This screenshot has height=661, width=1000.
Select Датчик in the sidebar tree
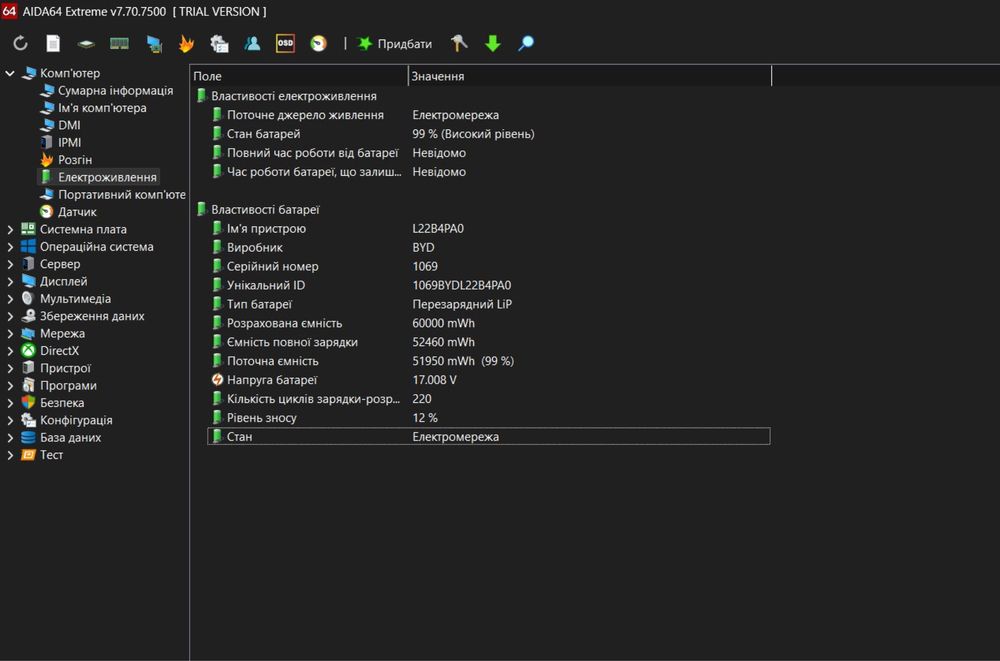77,211
